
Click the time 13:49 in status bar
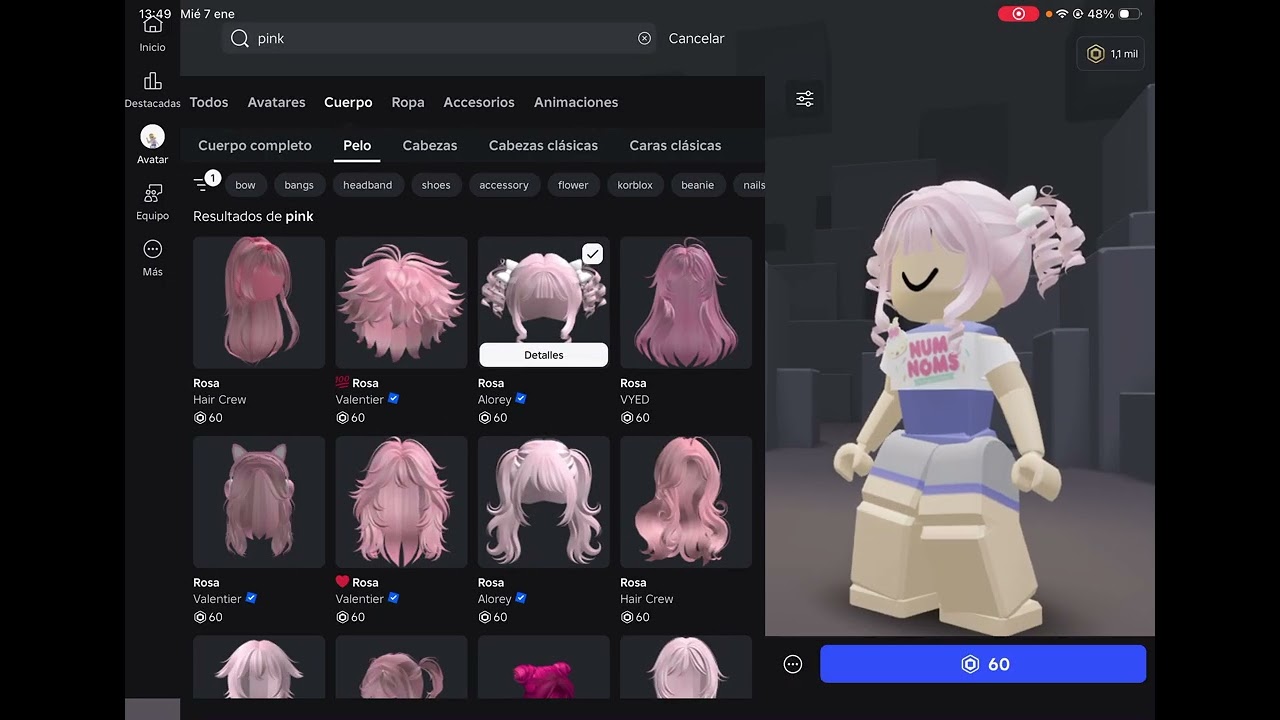(x=155, y=14)
